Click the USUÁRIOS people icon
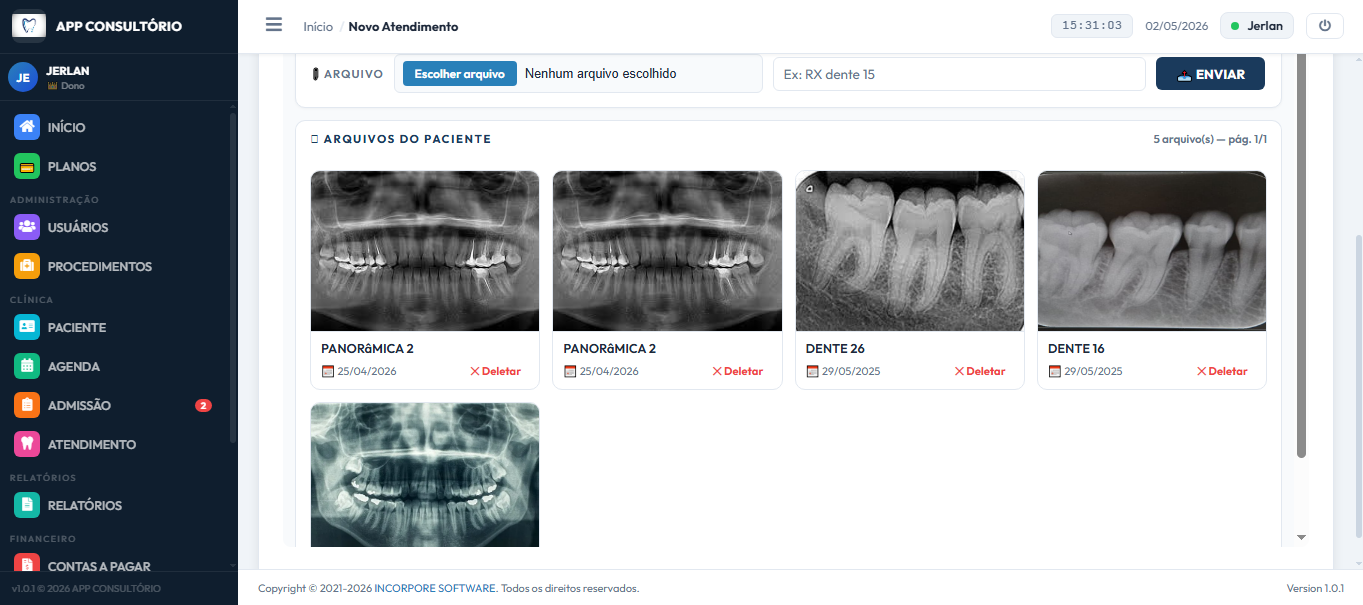1363x605 pixels. [x=27, y=227]
